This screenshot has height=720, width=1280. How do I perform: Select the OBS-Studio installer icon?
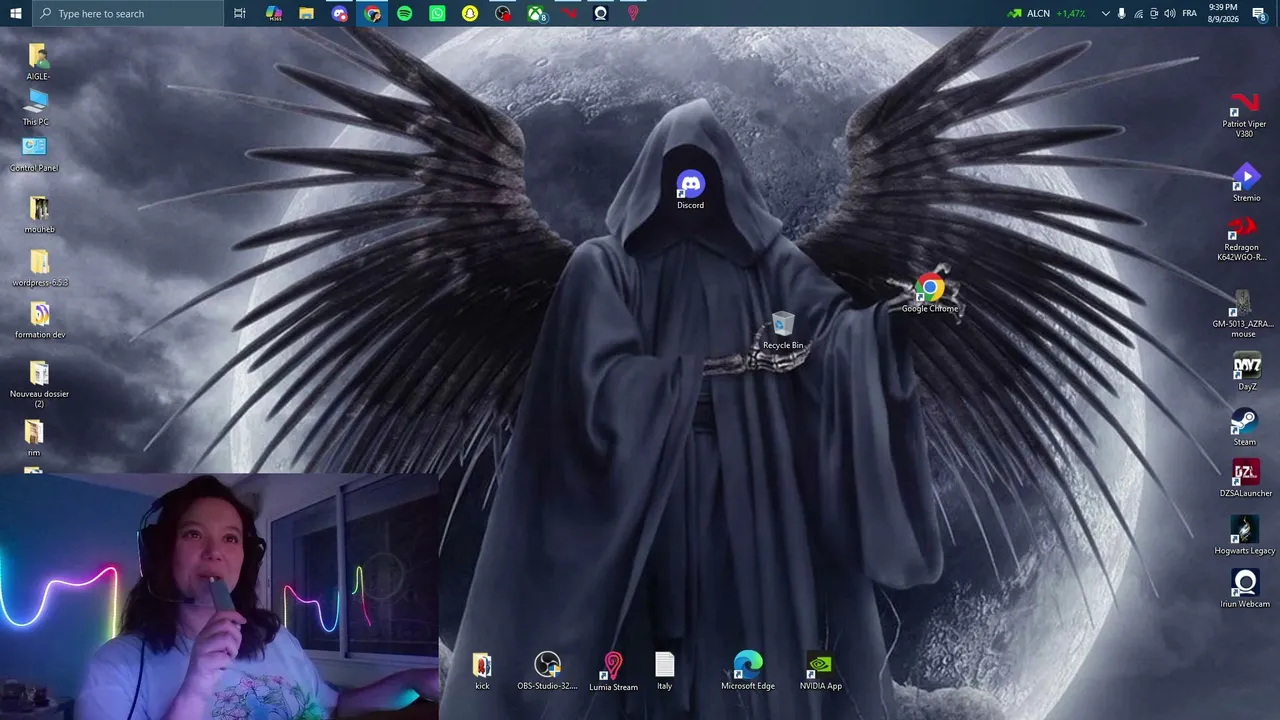pyautogui.click(x=547, y=671)
